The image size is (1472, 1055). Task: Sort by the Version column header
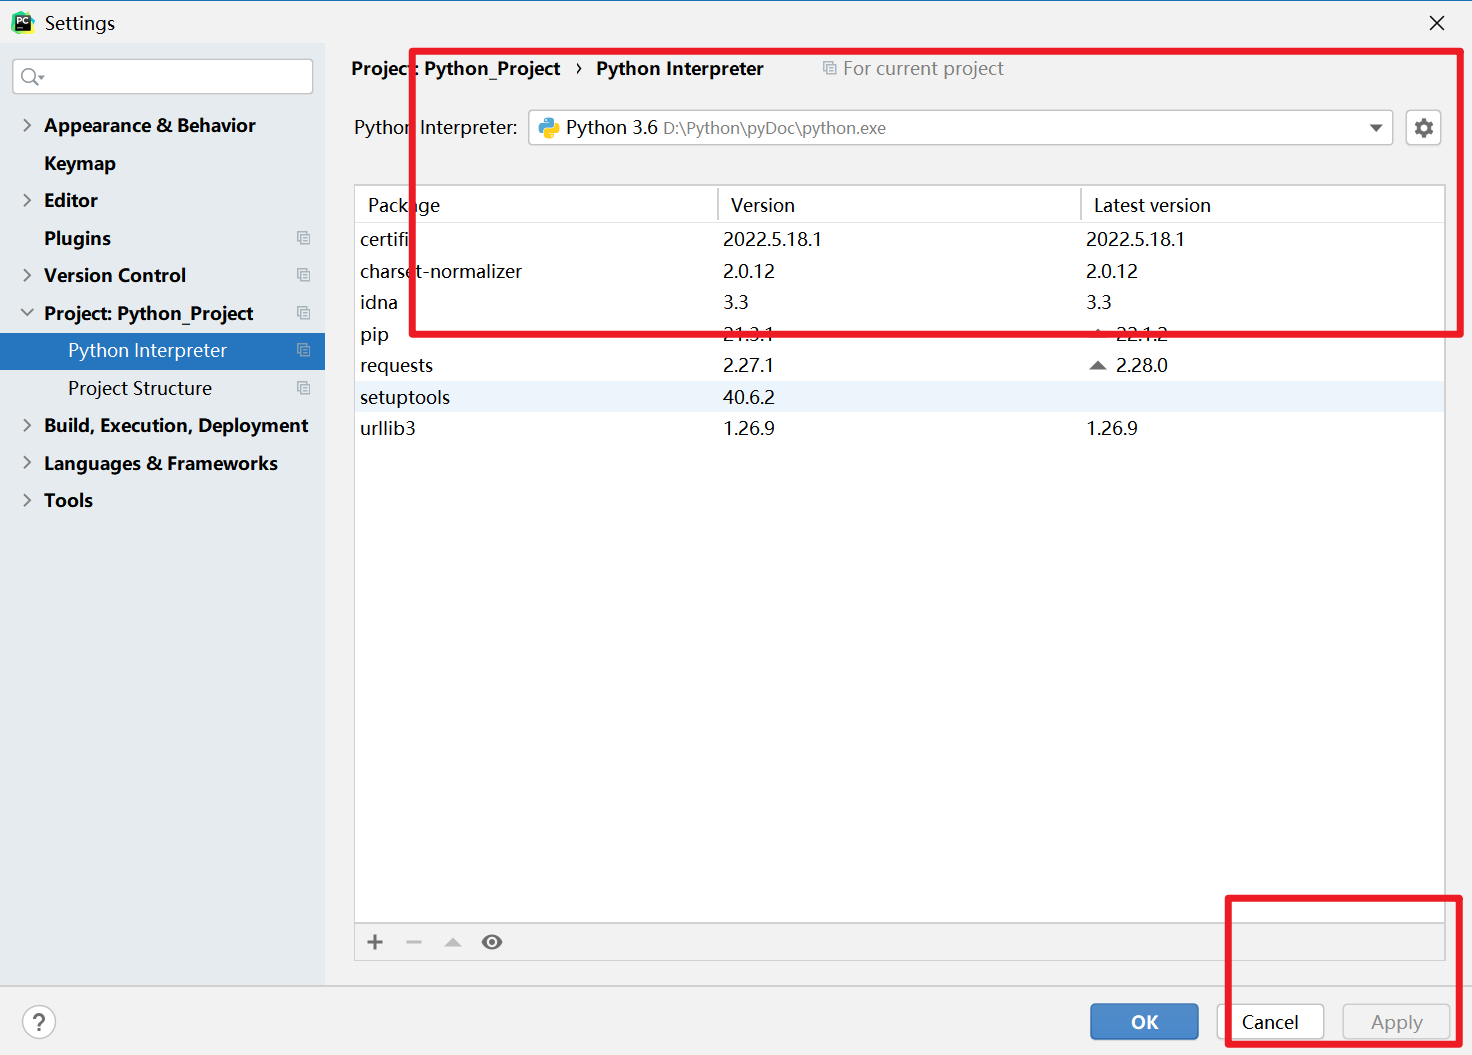899,205
